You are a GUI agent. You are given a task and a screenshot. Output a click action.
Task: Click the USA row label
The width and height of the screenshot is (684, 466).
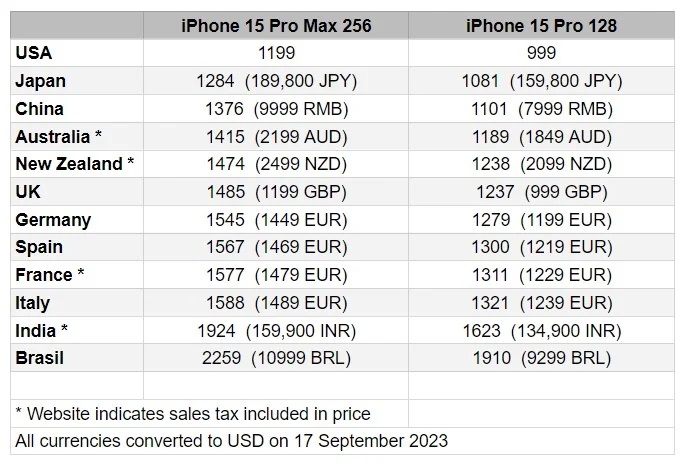tap(34, 53)
